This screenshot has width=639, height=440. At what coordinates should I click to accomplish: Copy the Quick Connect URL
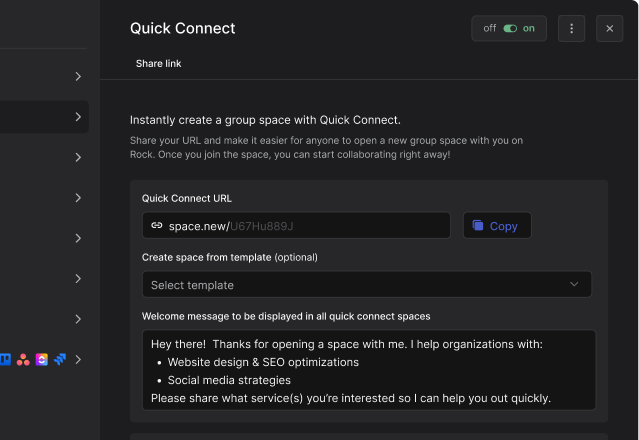[x=497, y=225]
